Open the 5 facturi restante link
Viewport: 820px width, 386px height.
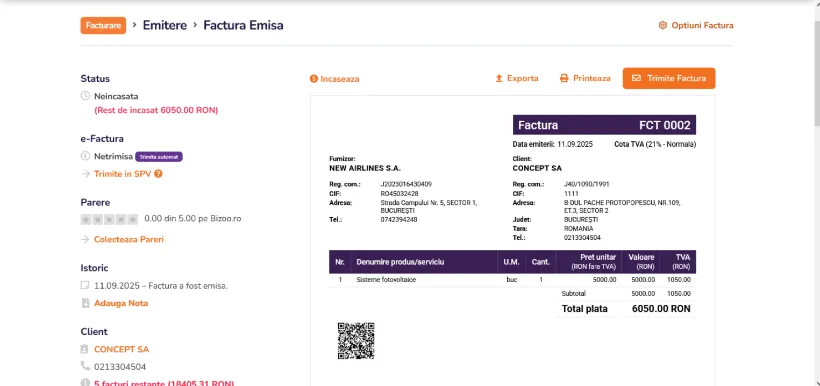pyautogui.click(x=164, y=383)
